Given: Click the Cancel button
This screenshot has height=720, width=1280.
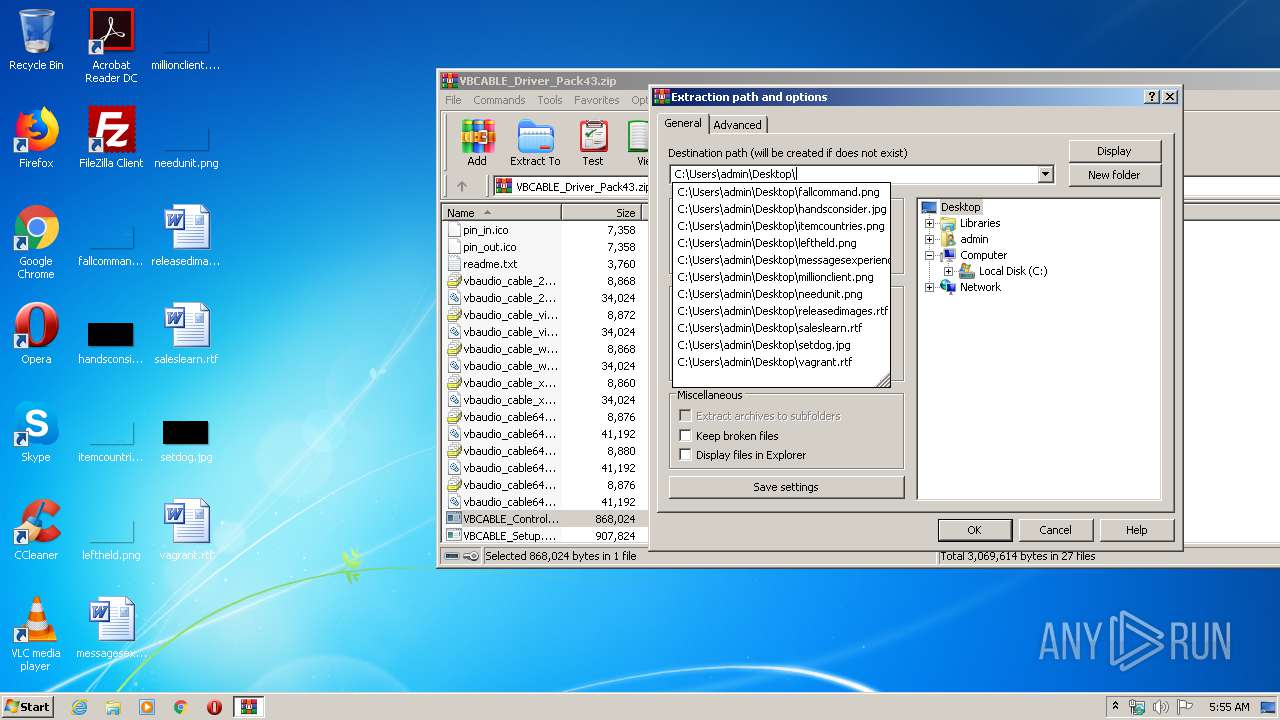Looking at the screenshot, I should click(x=1055, y=530).
